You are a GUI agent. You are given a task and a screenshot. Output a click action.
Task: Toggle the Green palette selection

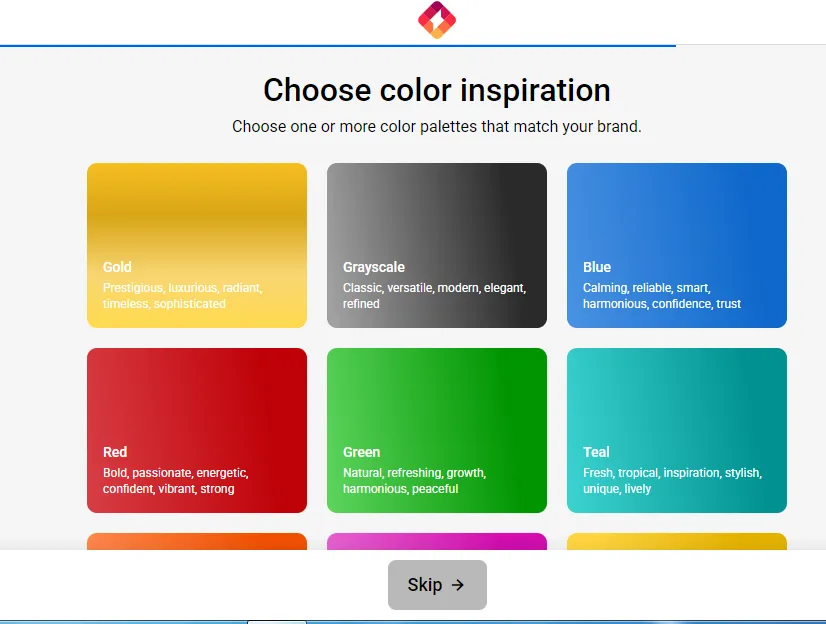point(437,430)
